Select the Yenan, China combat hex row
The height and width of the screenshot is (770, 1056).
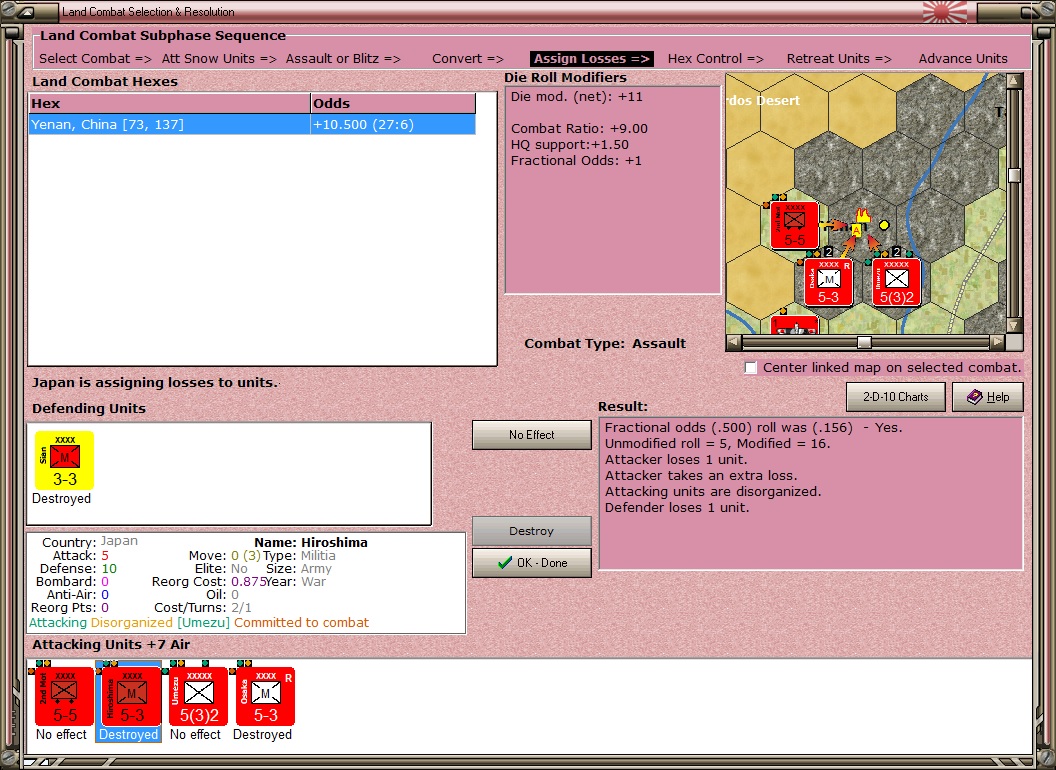tap(252, 125)
